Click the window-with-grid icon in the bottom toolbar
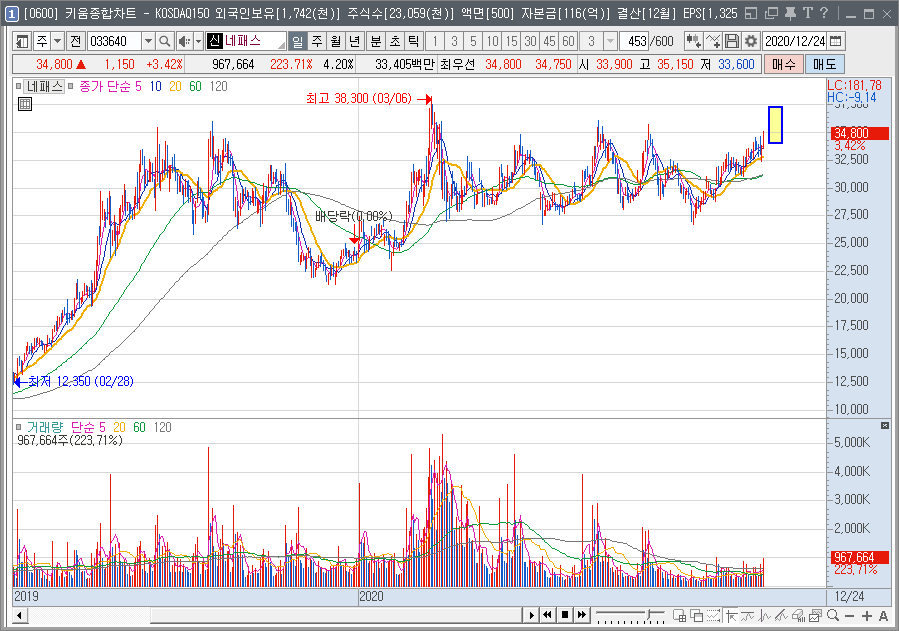 coord(679,616)
